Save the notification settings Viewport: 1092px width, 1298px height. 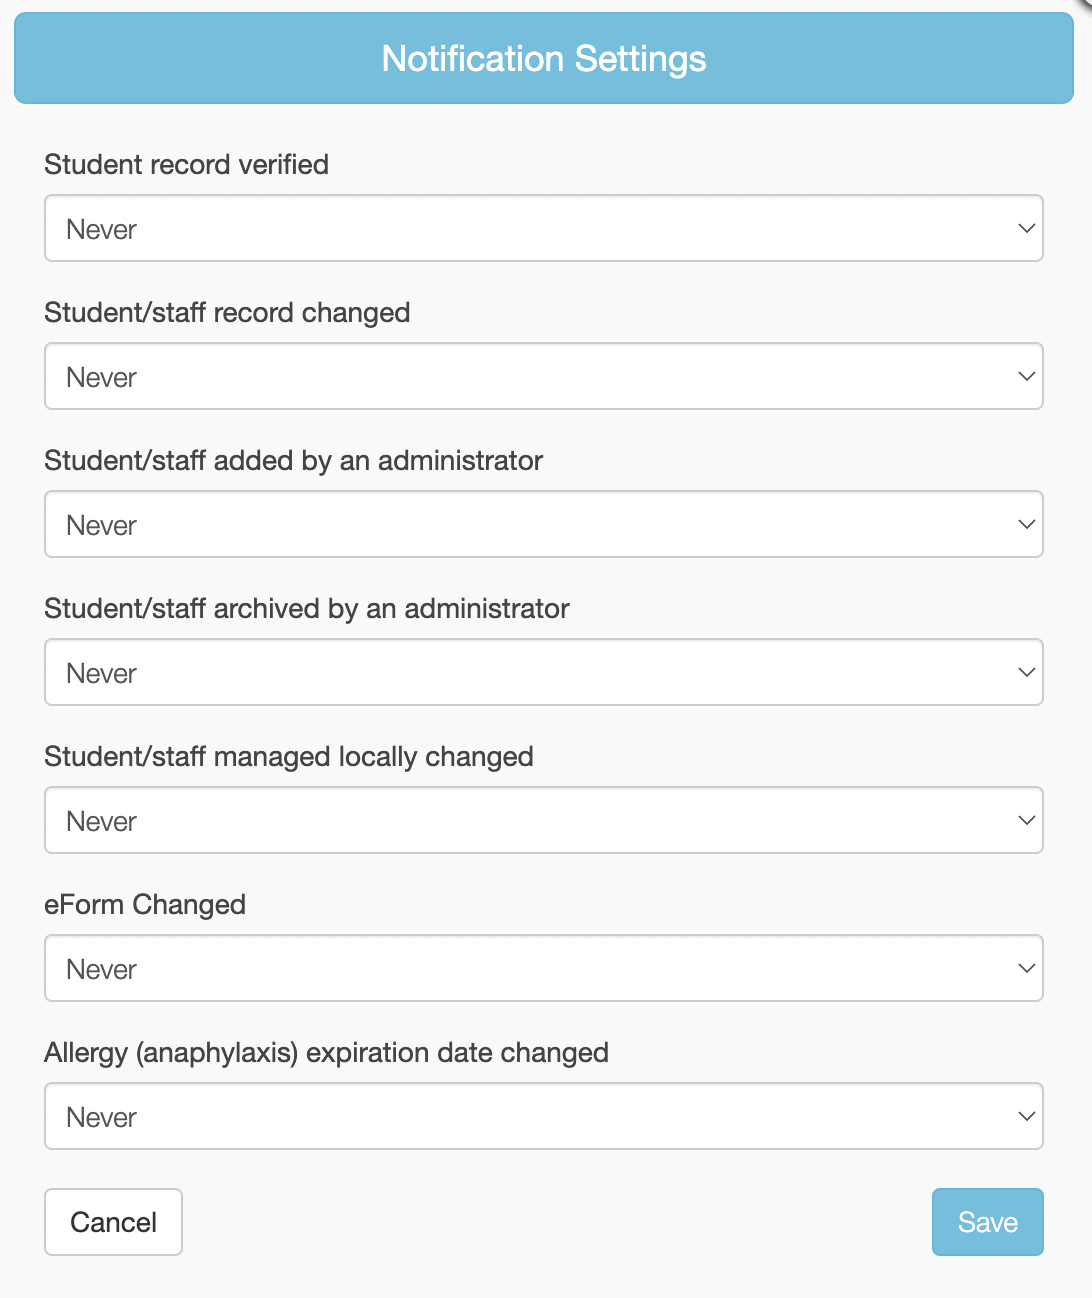pyautogui.click(x=987, y=1222)
